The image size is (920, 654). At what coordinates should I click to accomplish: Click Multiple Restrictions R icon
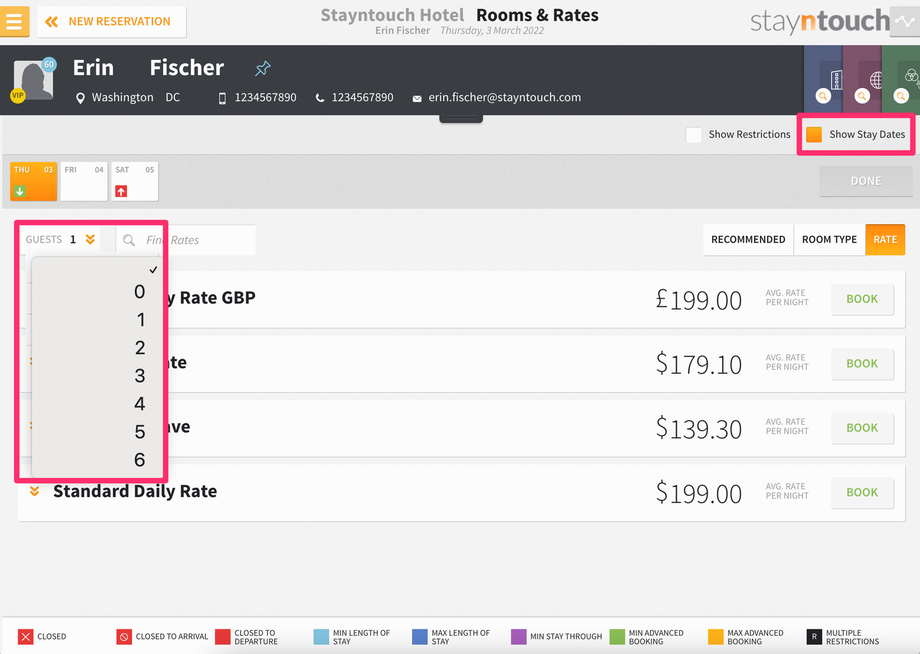814,636
